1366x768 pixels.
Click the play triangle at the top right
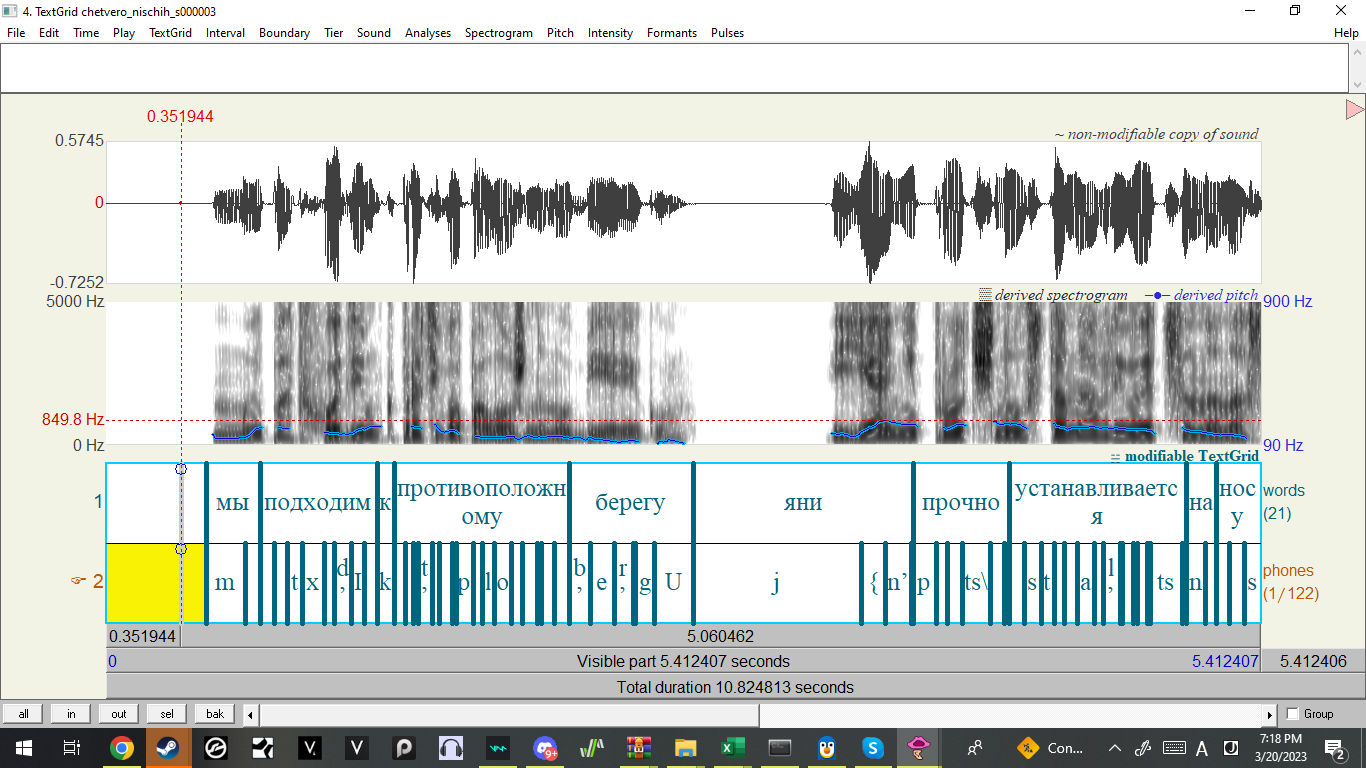click(1354, 109)
